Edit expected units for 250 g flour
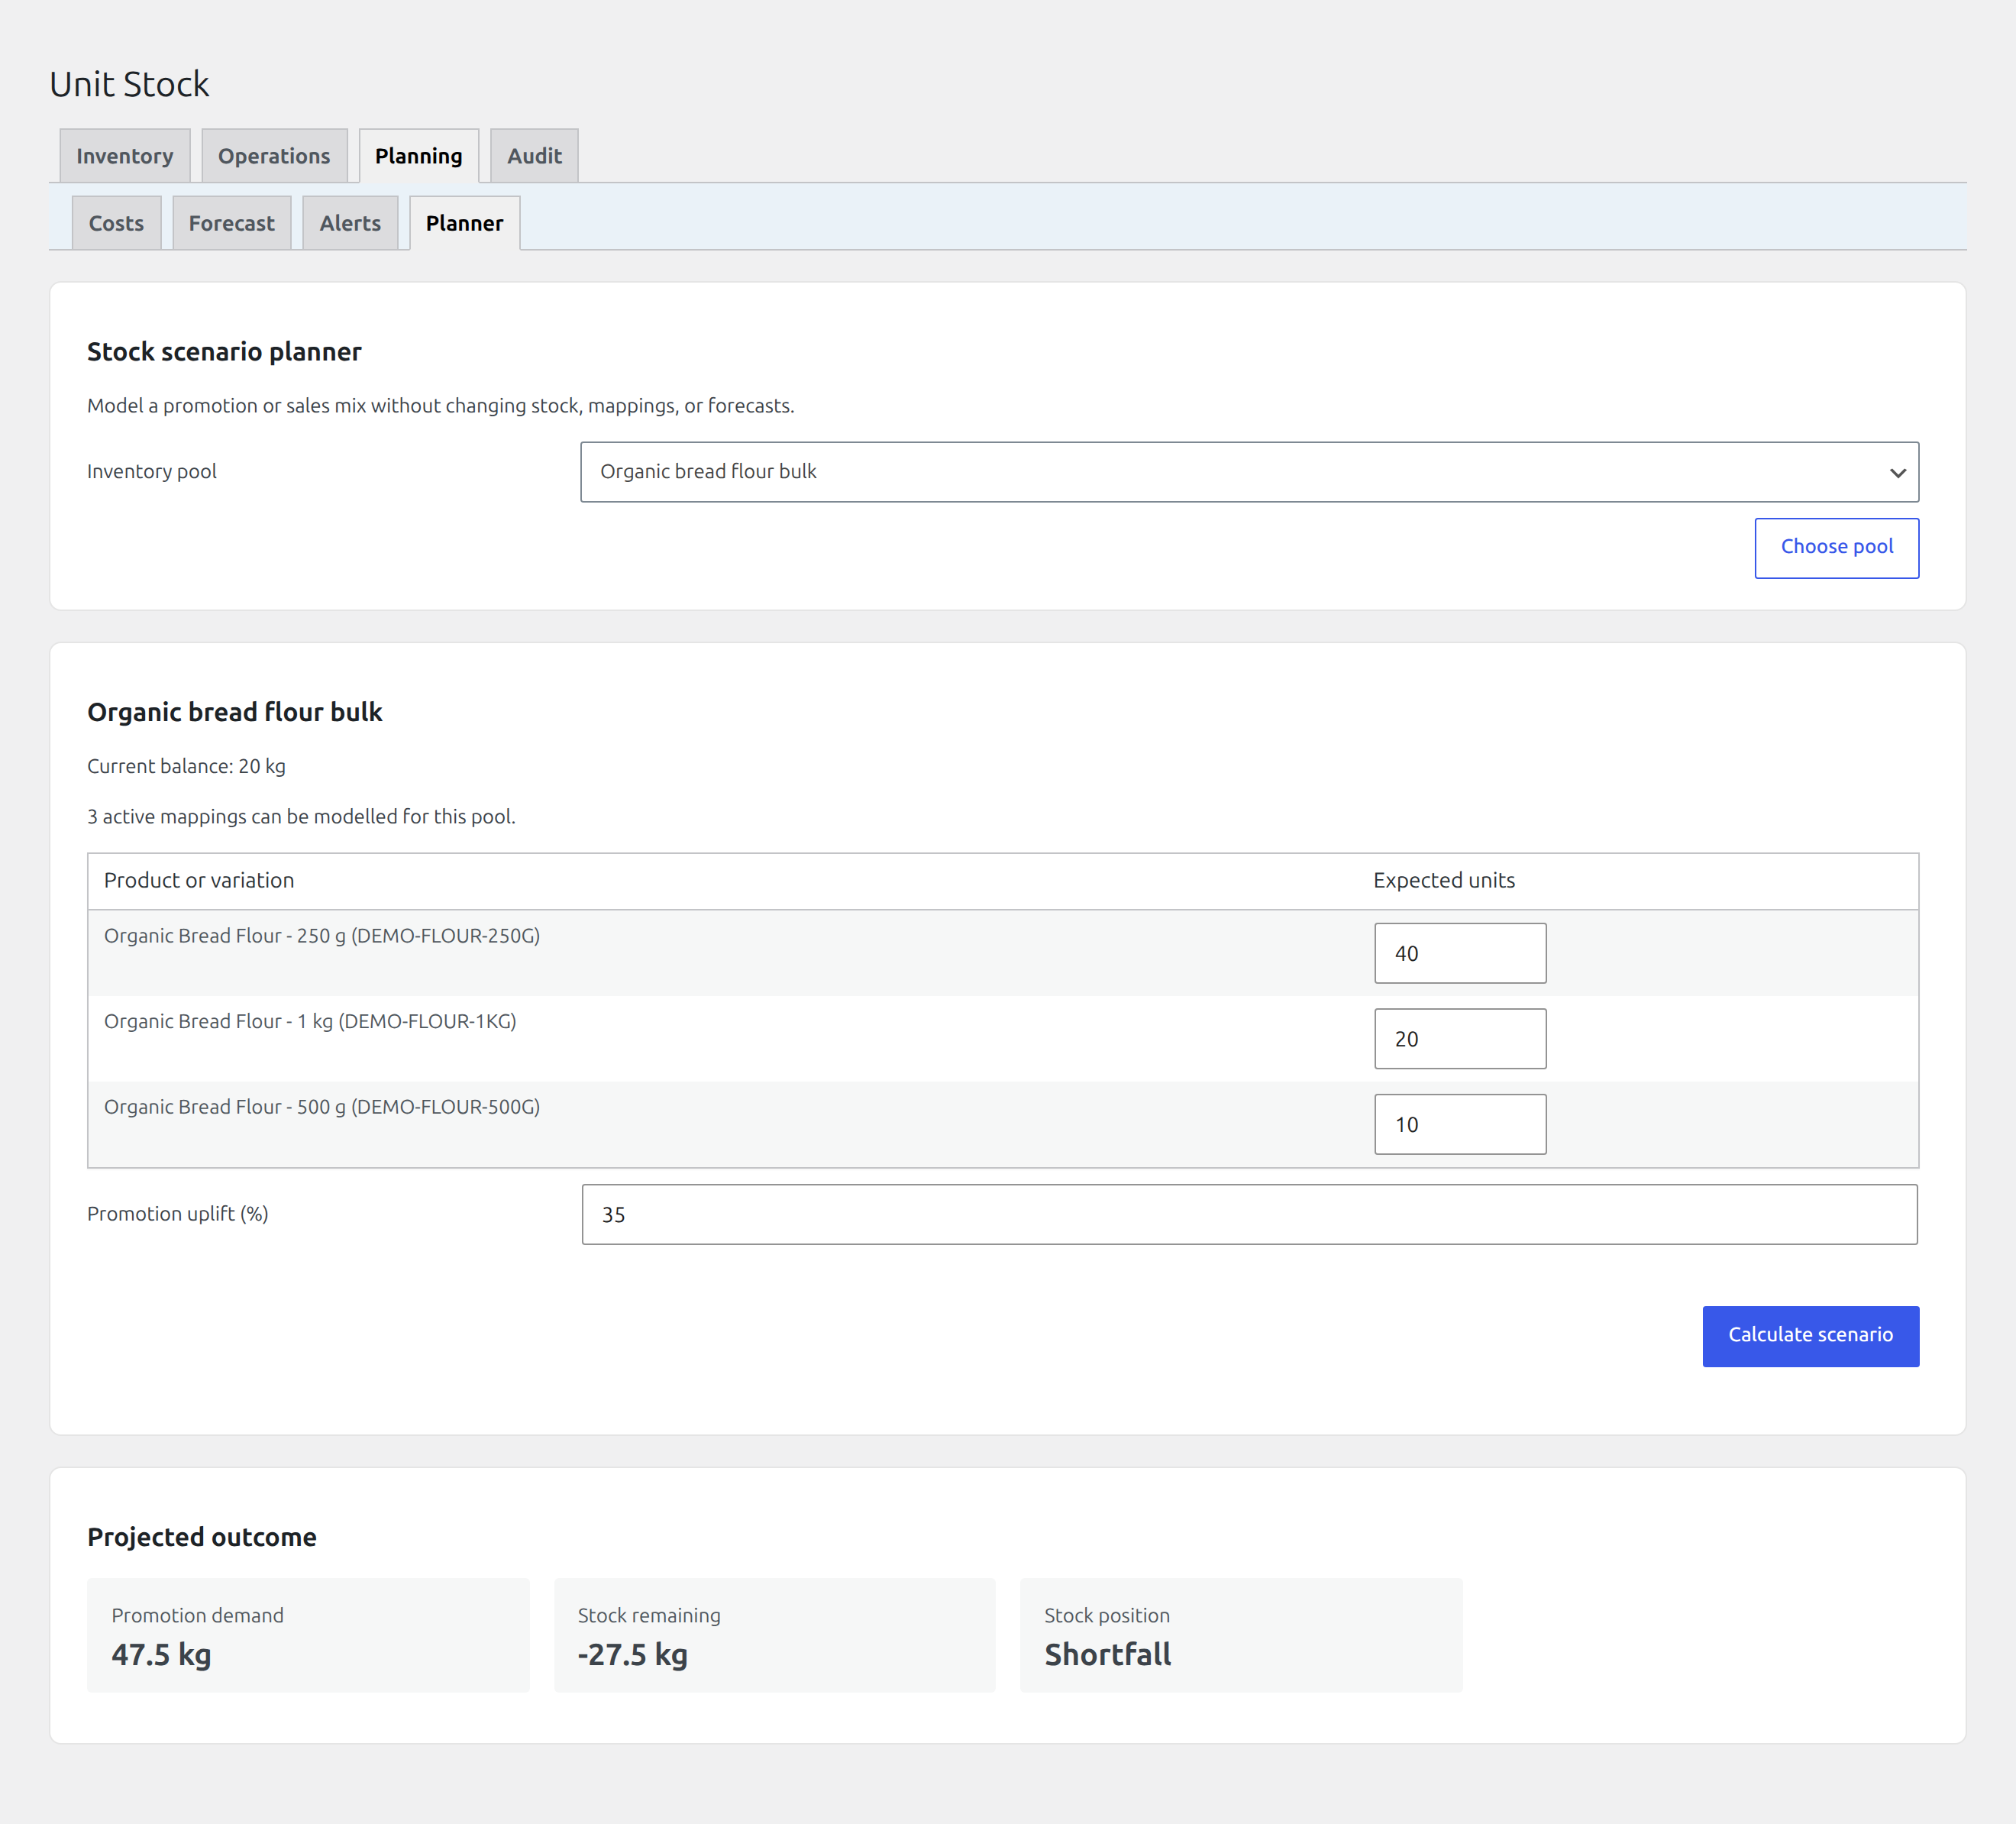This screenshot has width=2016, height=1824. [x=1460, y=953]
